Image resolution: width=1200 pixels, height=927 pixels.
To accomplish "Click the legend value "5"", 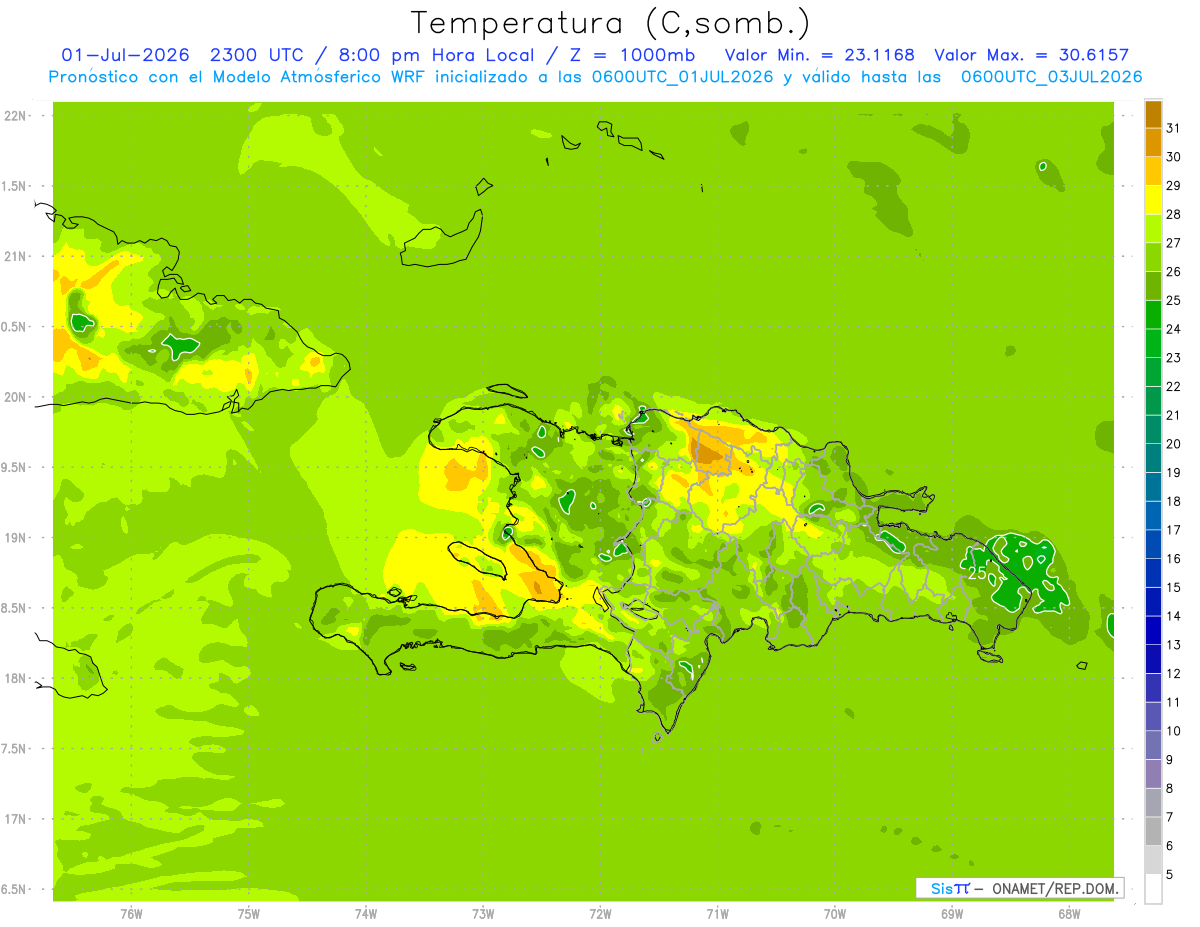I will click(x=1169, y=875).
